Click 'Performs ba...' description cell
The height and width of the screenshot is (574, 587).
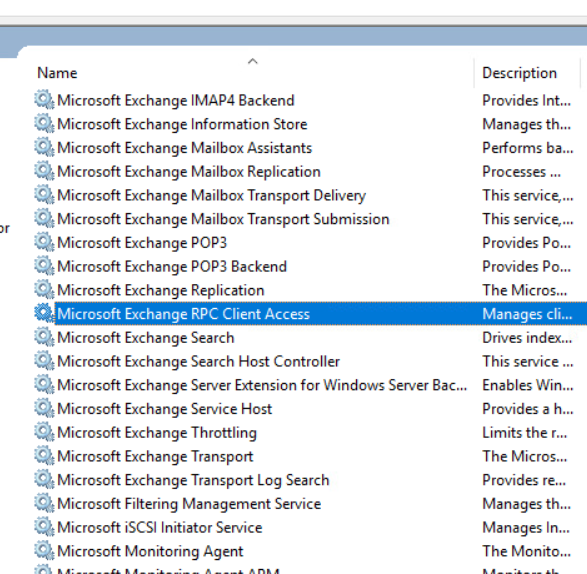pos(527,148)
